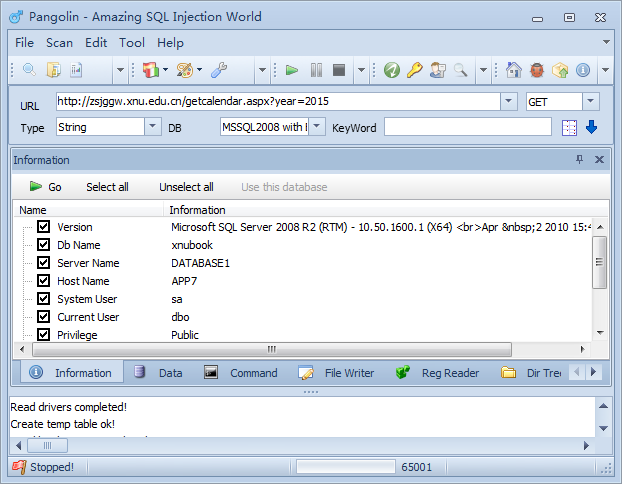Click the status bar progress bar
The width and height of the screenshot is (622, 484).
(346, 467)
